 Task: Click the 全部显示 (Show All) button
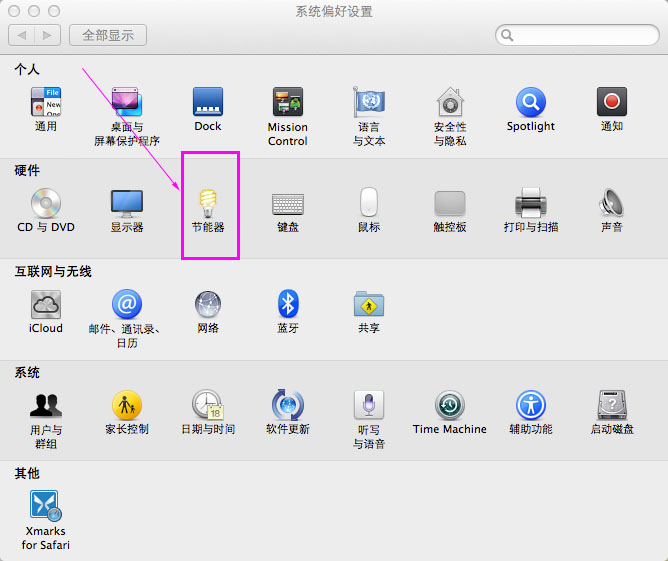108,35
